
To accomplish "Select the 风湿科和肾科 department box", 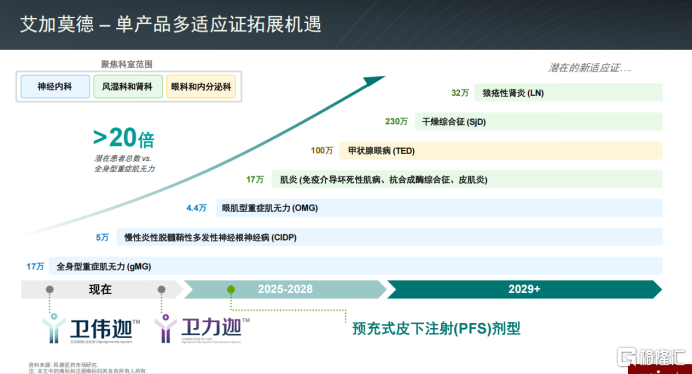I will [128, 87].
